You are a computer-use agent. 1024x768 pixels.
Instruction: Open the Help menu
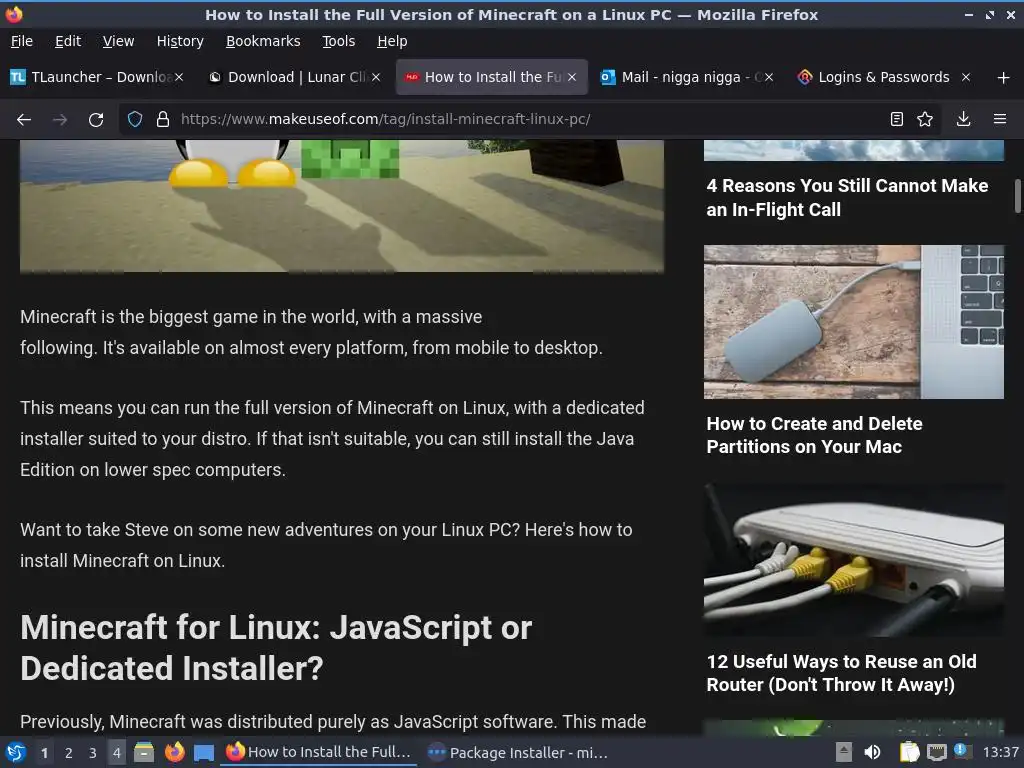[x=392, y=41]
